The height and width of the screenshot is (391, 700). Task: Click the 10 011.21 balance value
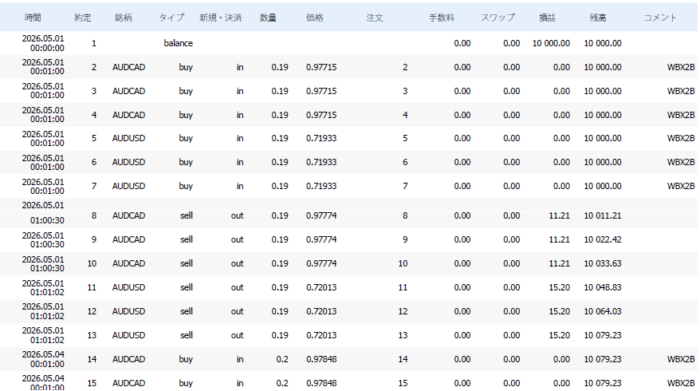click(603, 216)
